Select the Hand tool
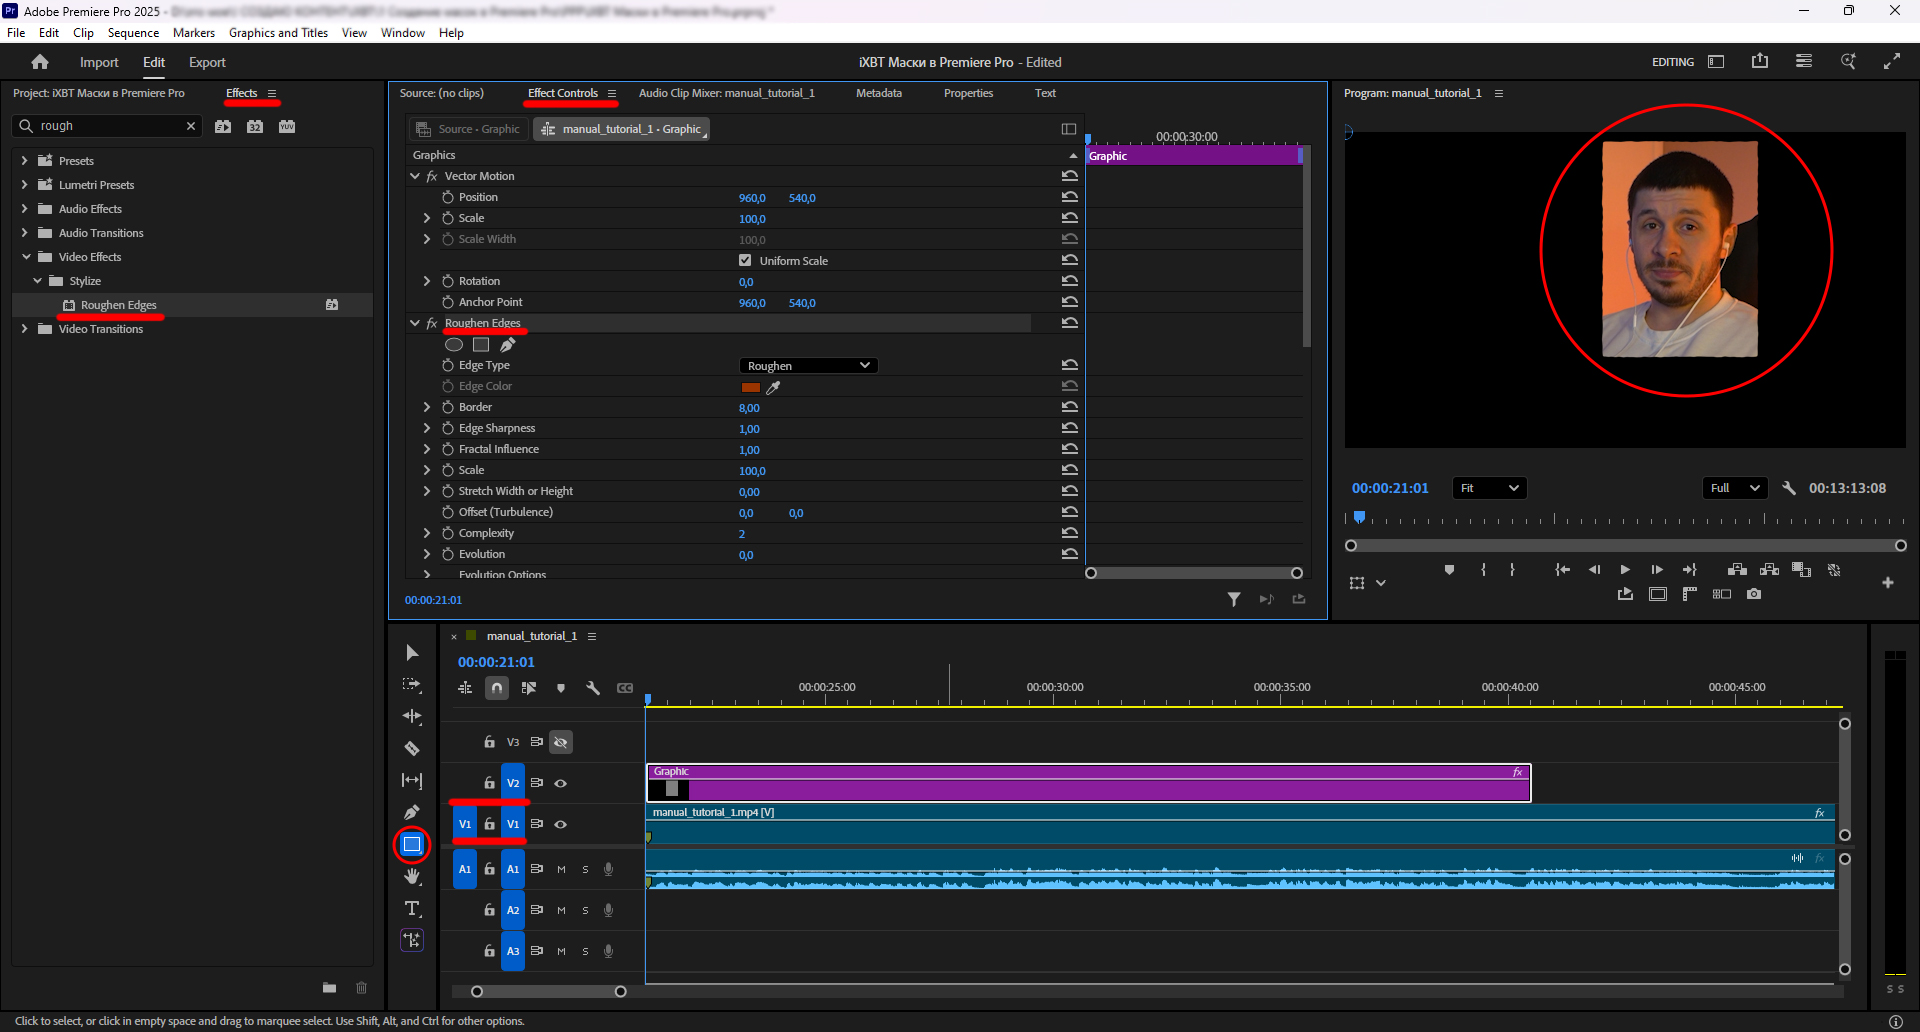 [x=412, y=877]
